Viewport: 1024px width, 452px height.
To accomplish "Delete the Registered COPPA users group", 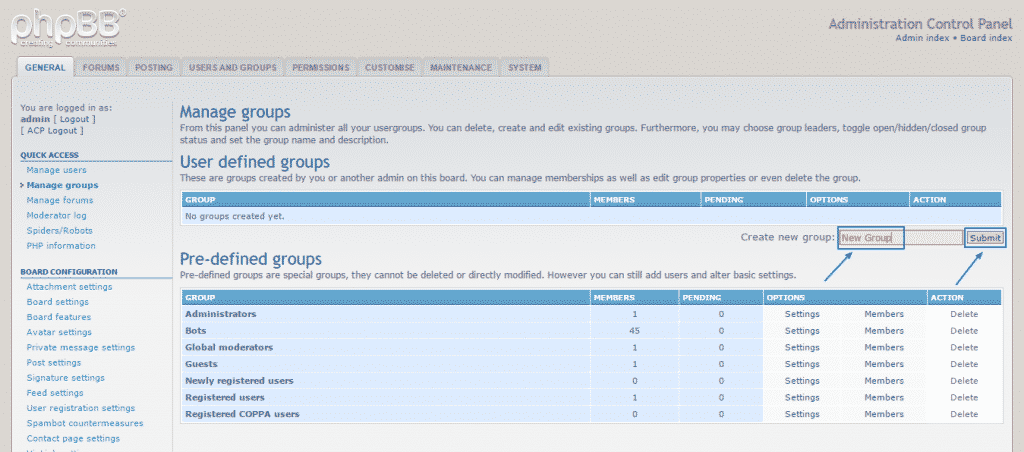I will tap(964, 414).
